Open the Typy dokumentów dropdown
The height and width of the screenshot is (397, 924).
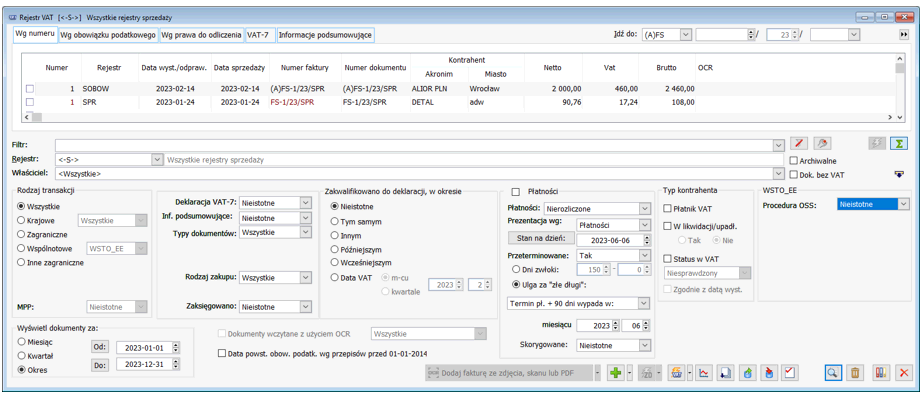coord(305,233)
